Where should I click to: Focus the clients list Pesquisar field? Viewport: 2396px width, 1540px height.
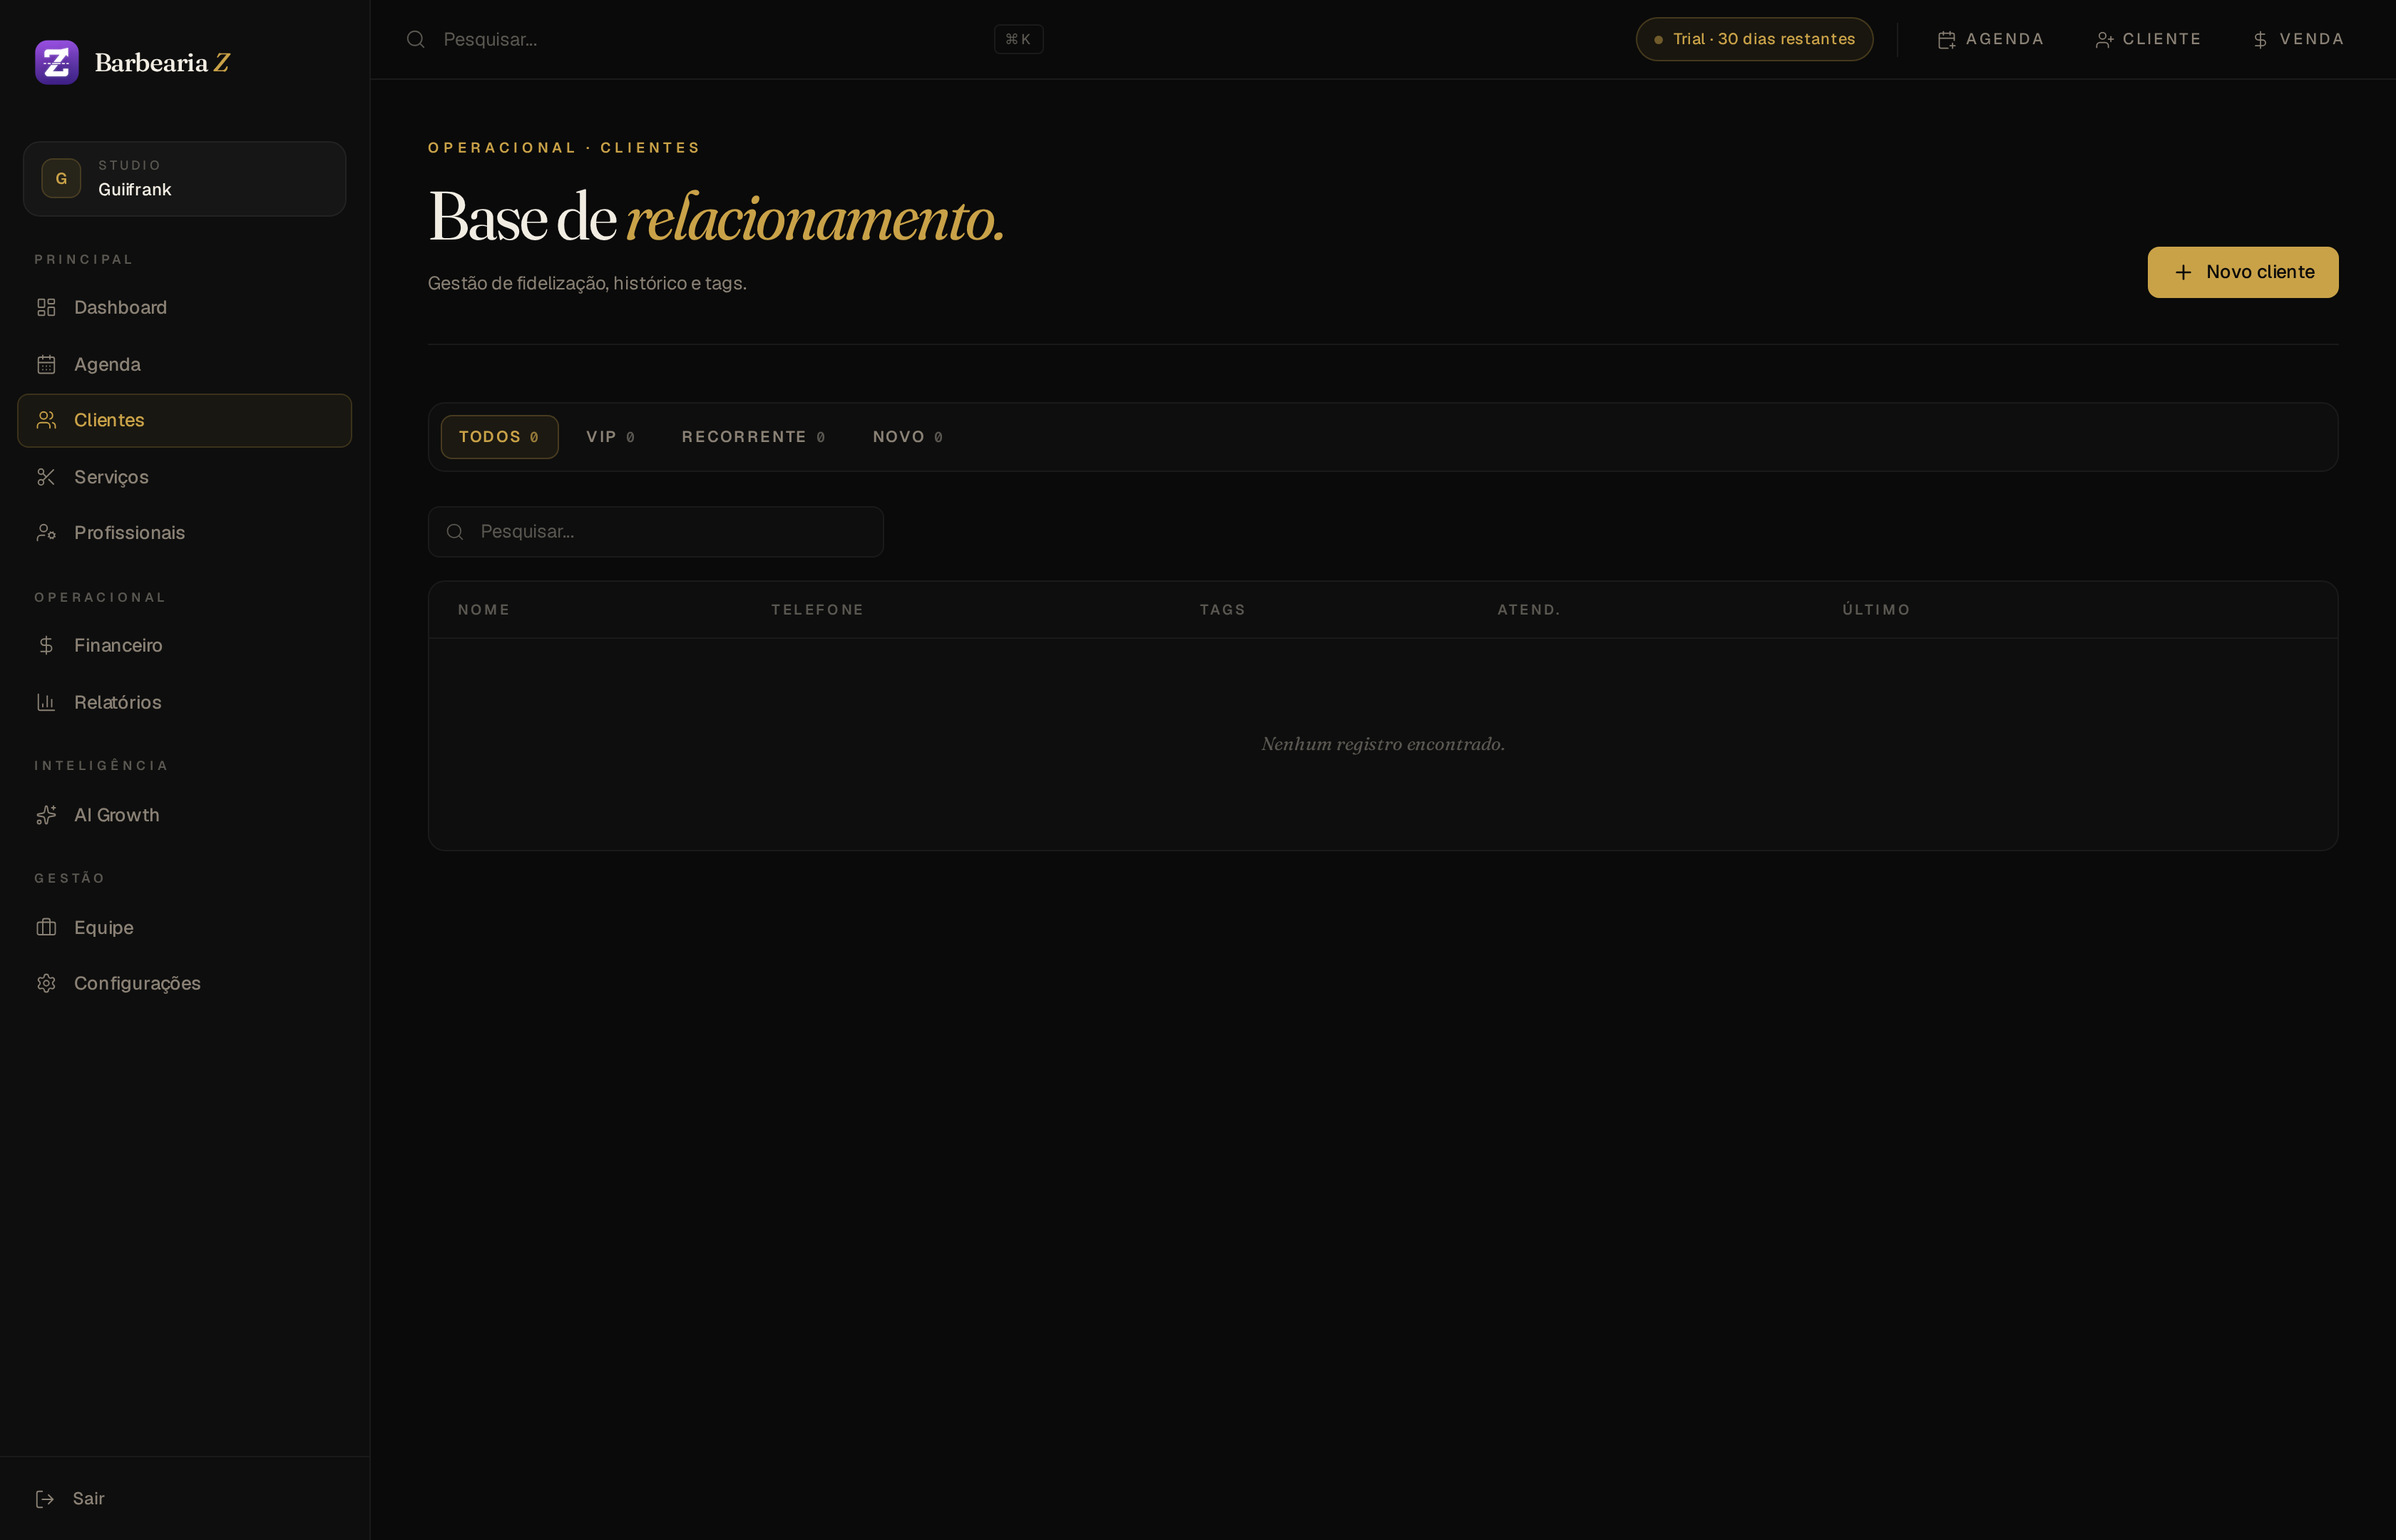point(655,531)
